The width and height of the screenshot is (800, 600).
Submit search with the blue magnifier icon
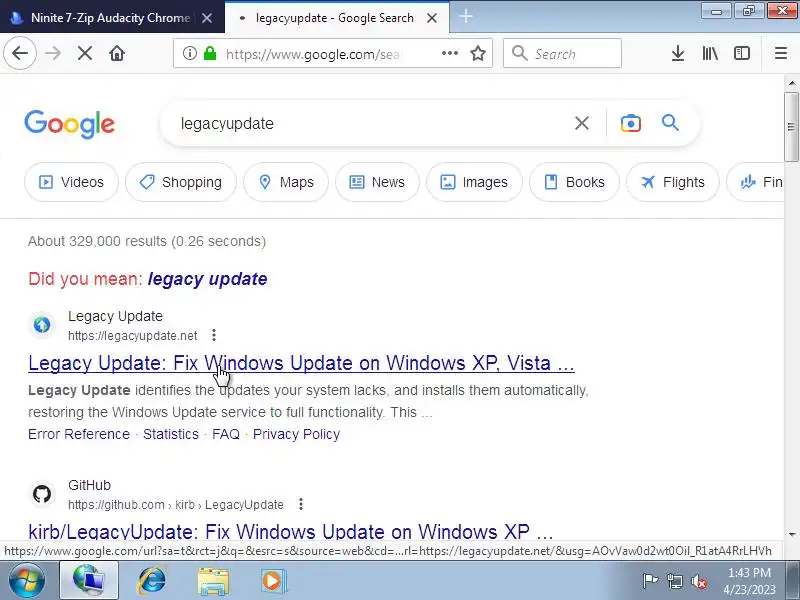pyautogui.click(x=670, y=122)
